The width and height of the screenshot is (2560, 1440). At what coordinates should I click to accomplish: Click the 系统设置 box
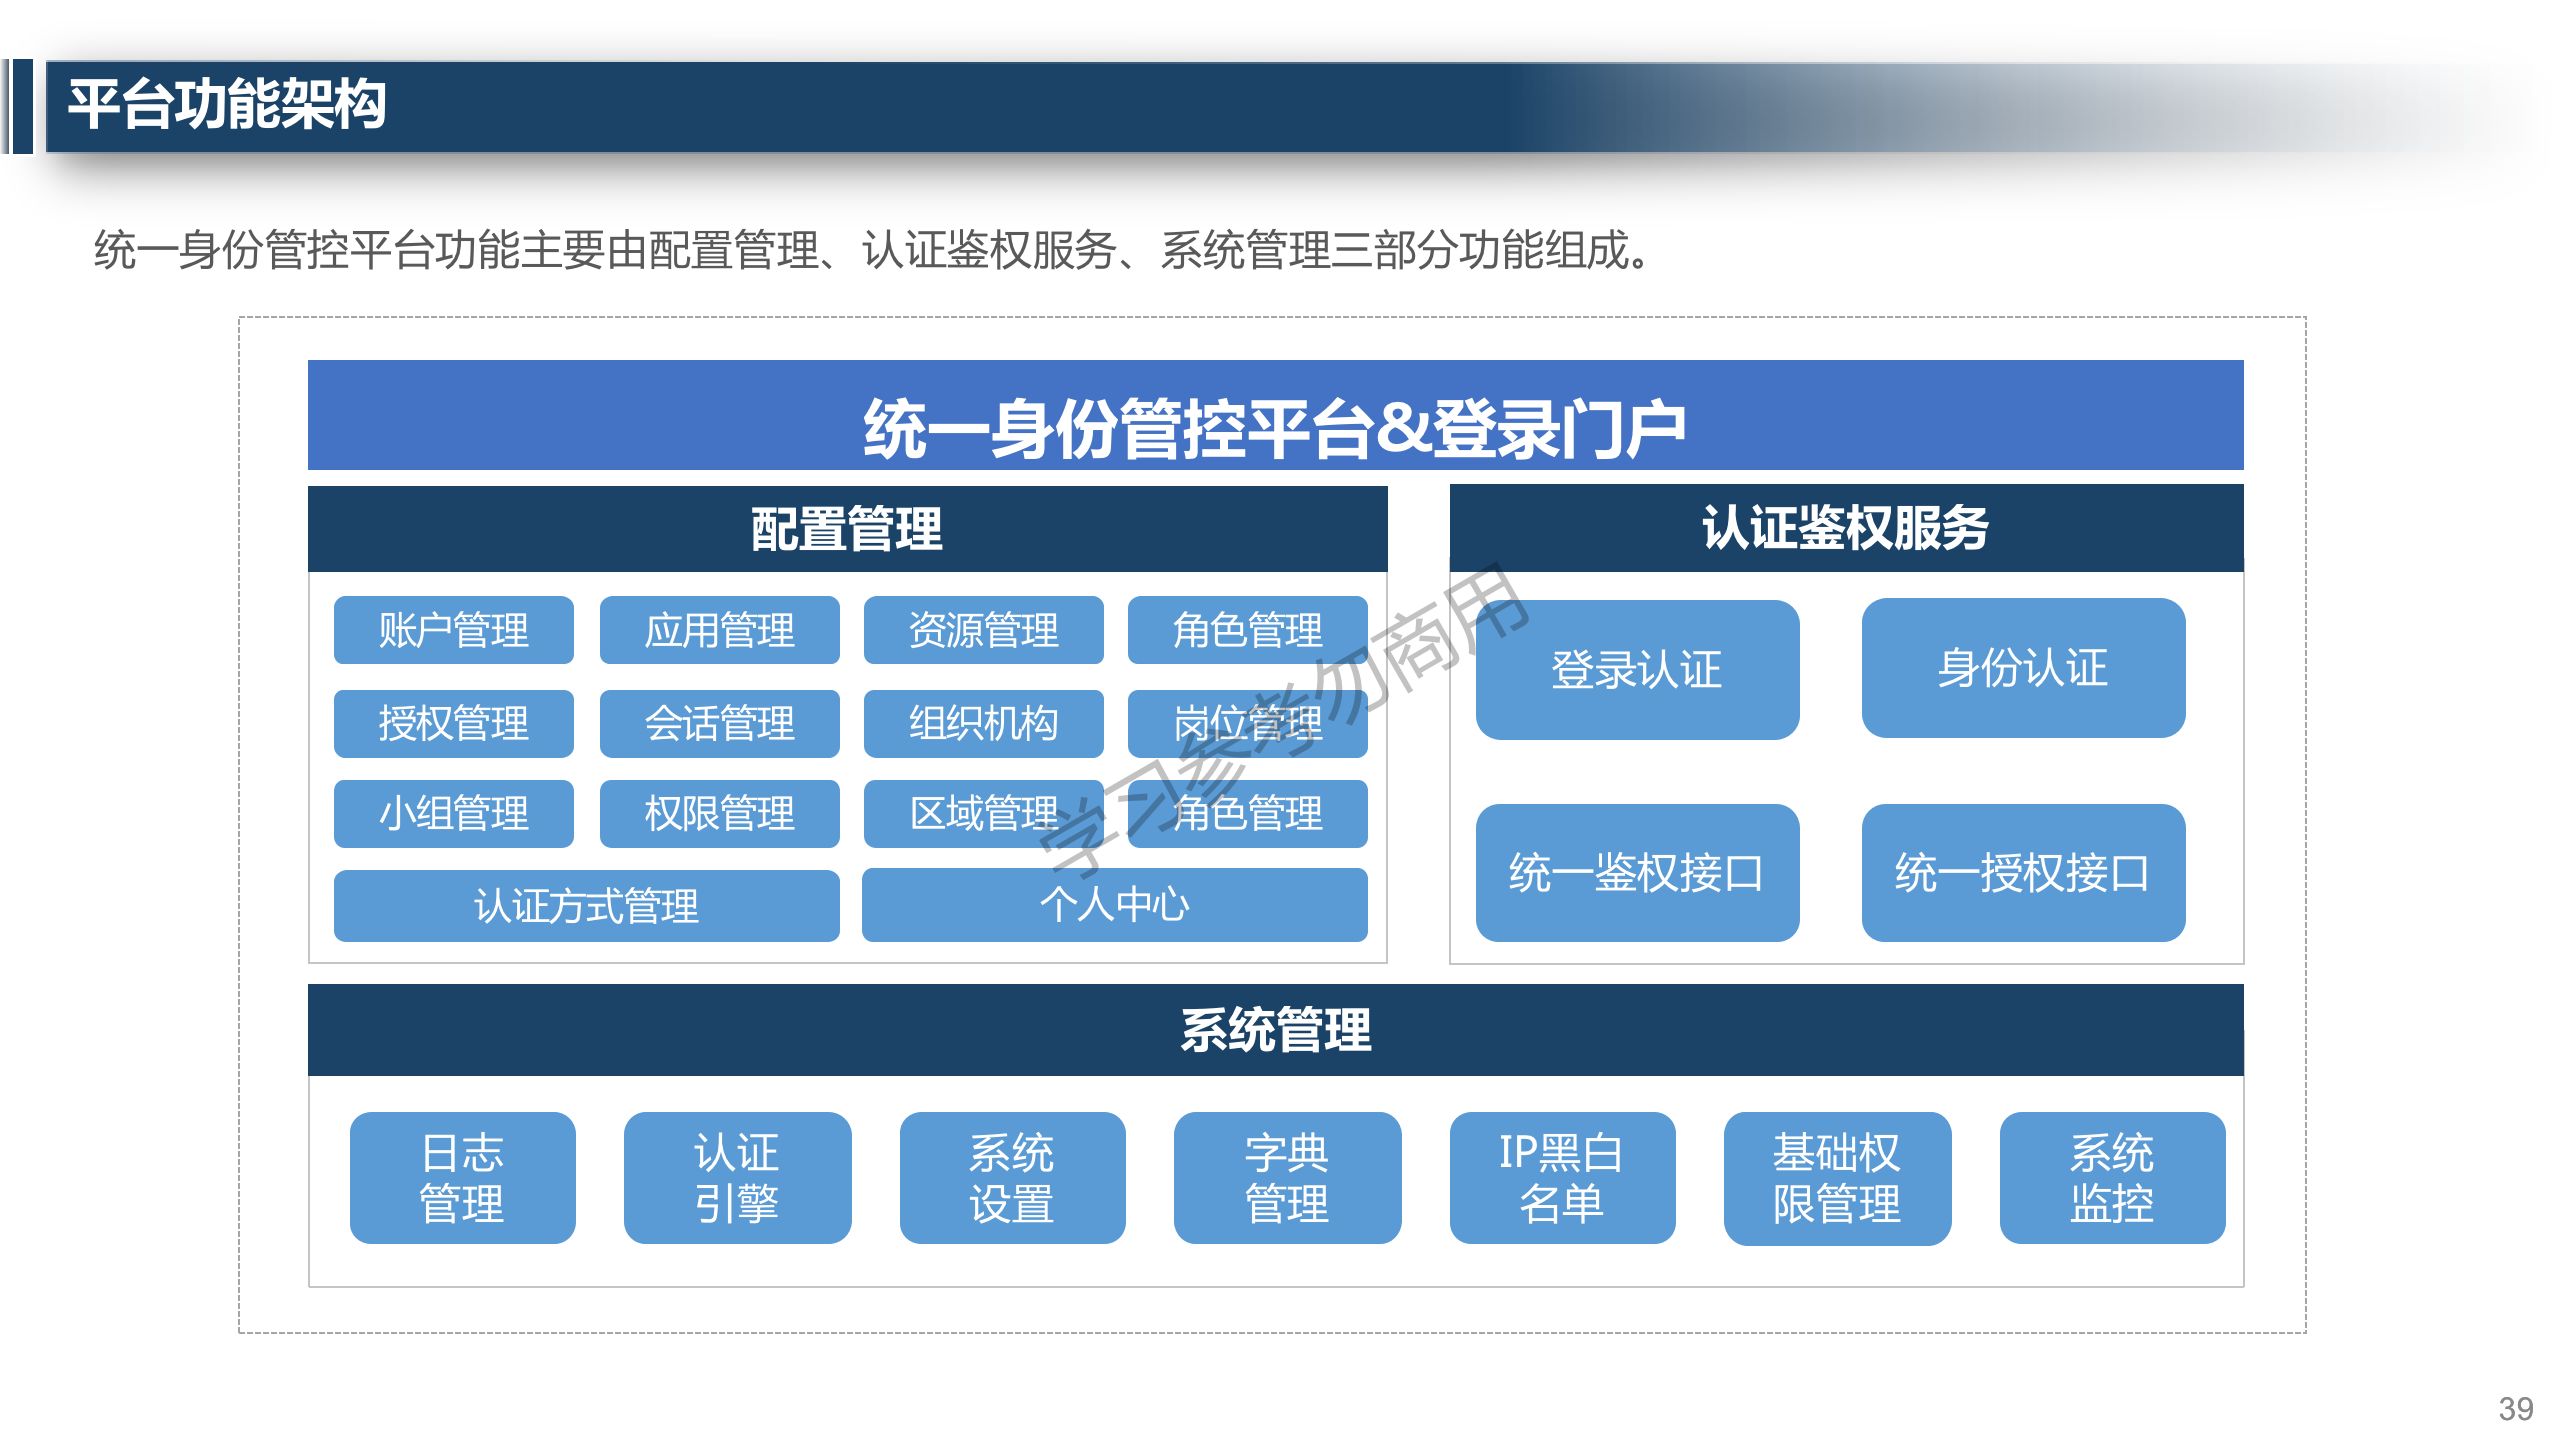click(1012, 1178)
